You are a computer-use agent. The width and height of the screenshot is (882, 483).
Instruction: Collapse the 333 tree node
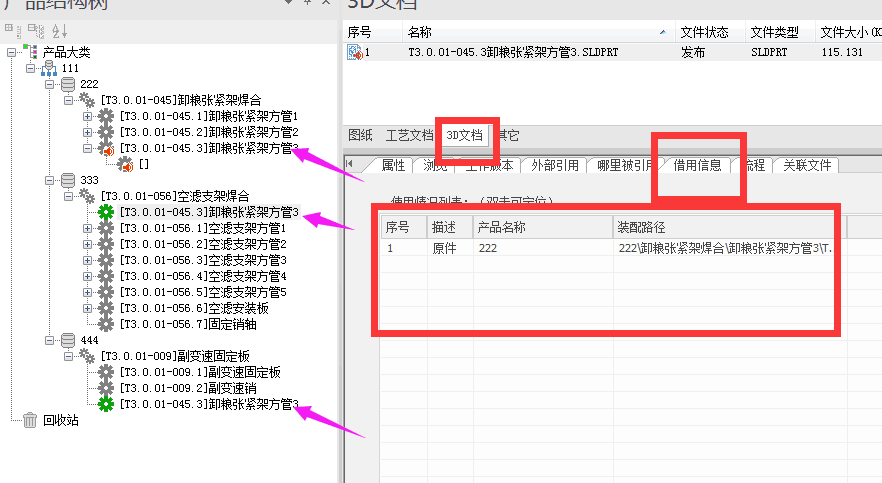click(50, 180)
